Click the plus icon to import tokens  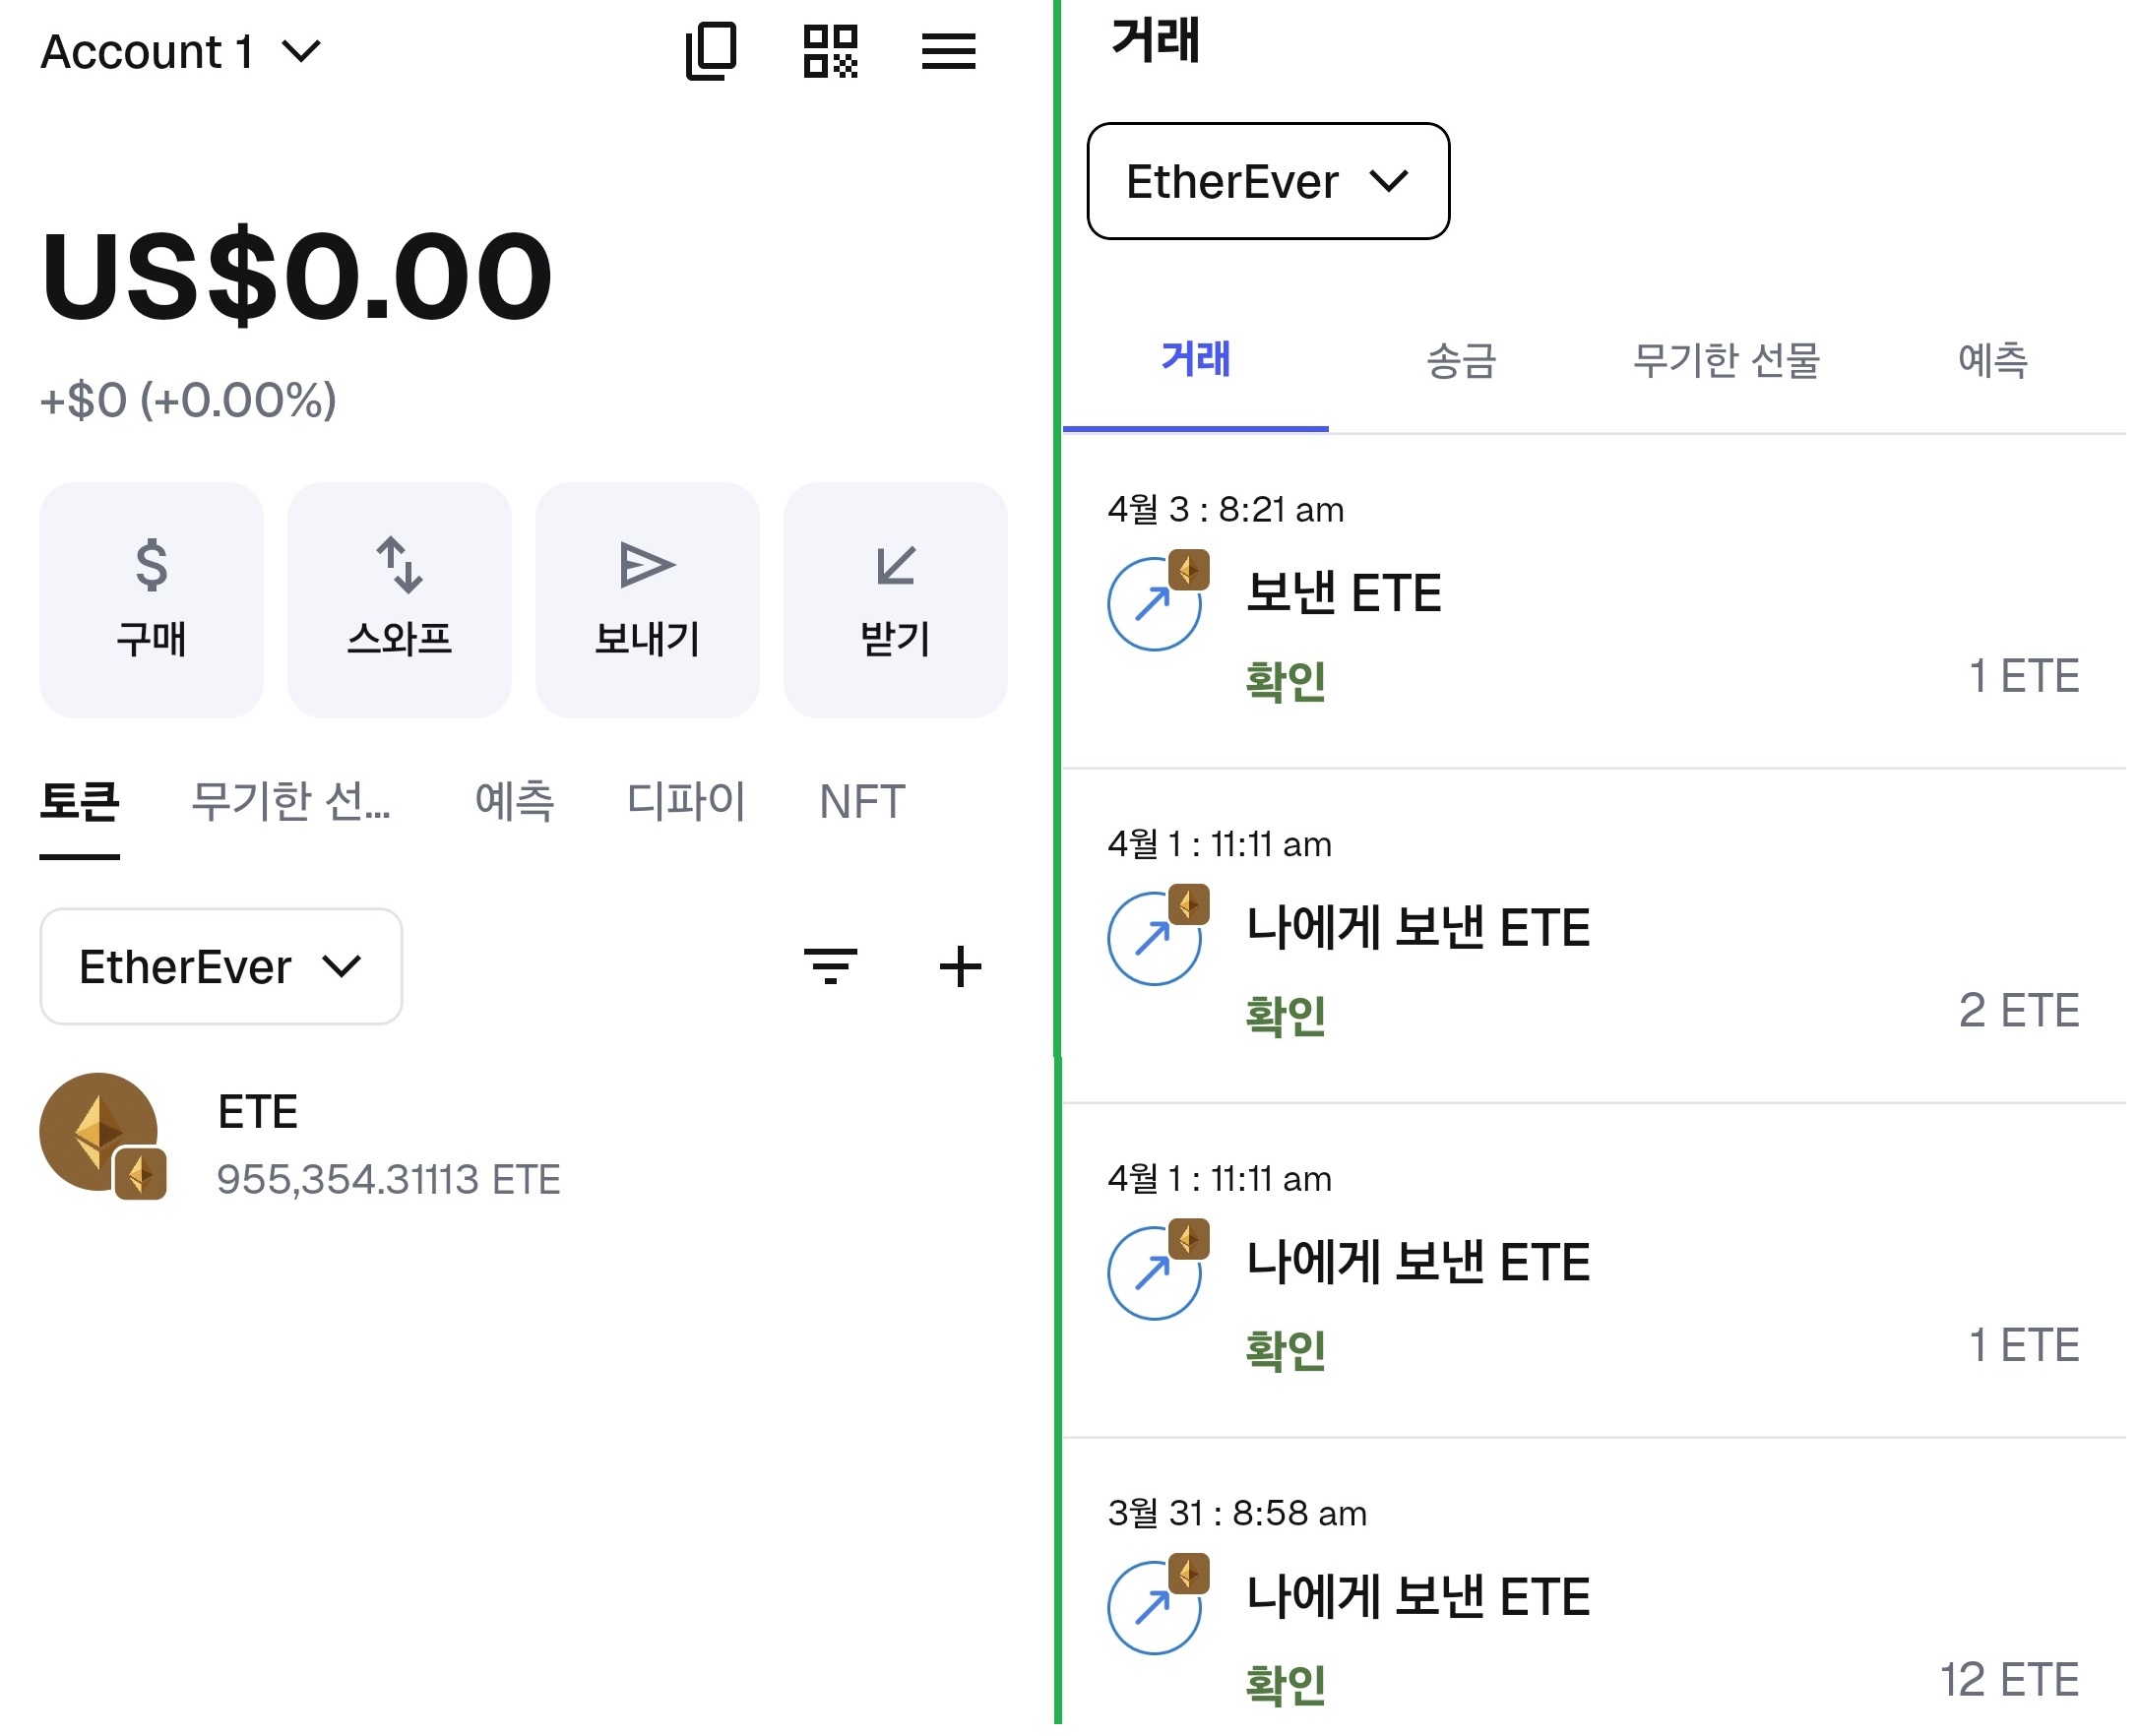[x=959, y=966]
